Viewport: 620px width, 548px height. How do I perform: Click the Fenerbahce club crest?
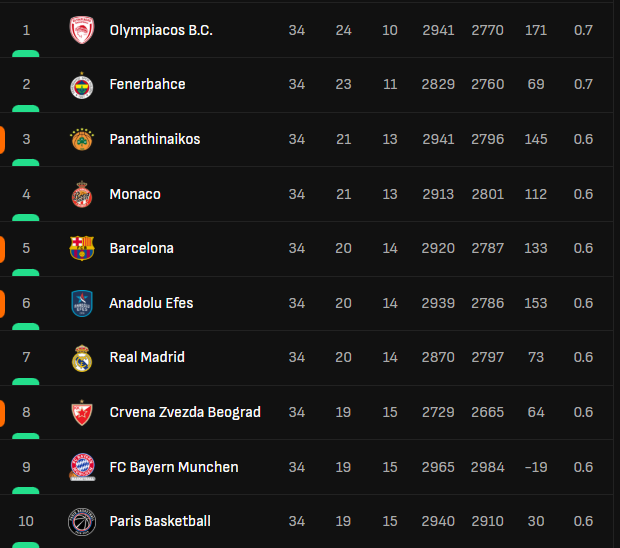coord(82,85)
